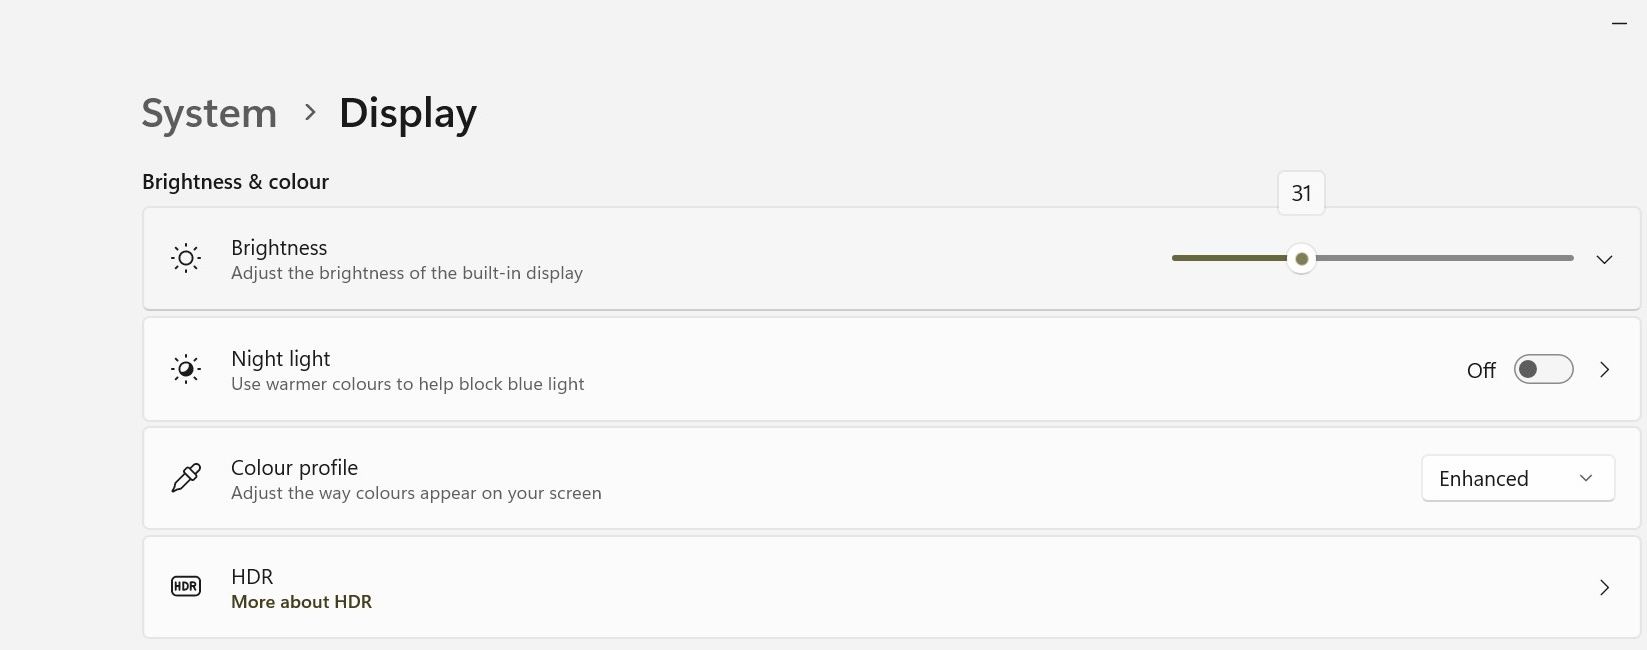The width and height of the screenshot is (1647, 650).
Task: Navigate back to System settings
Action: click(x=208, y=113)
